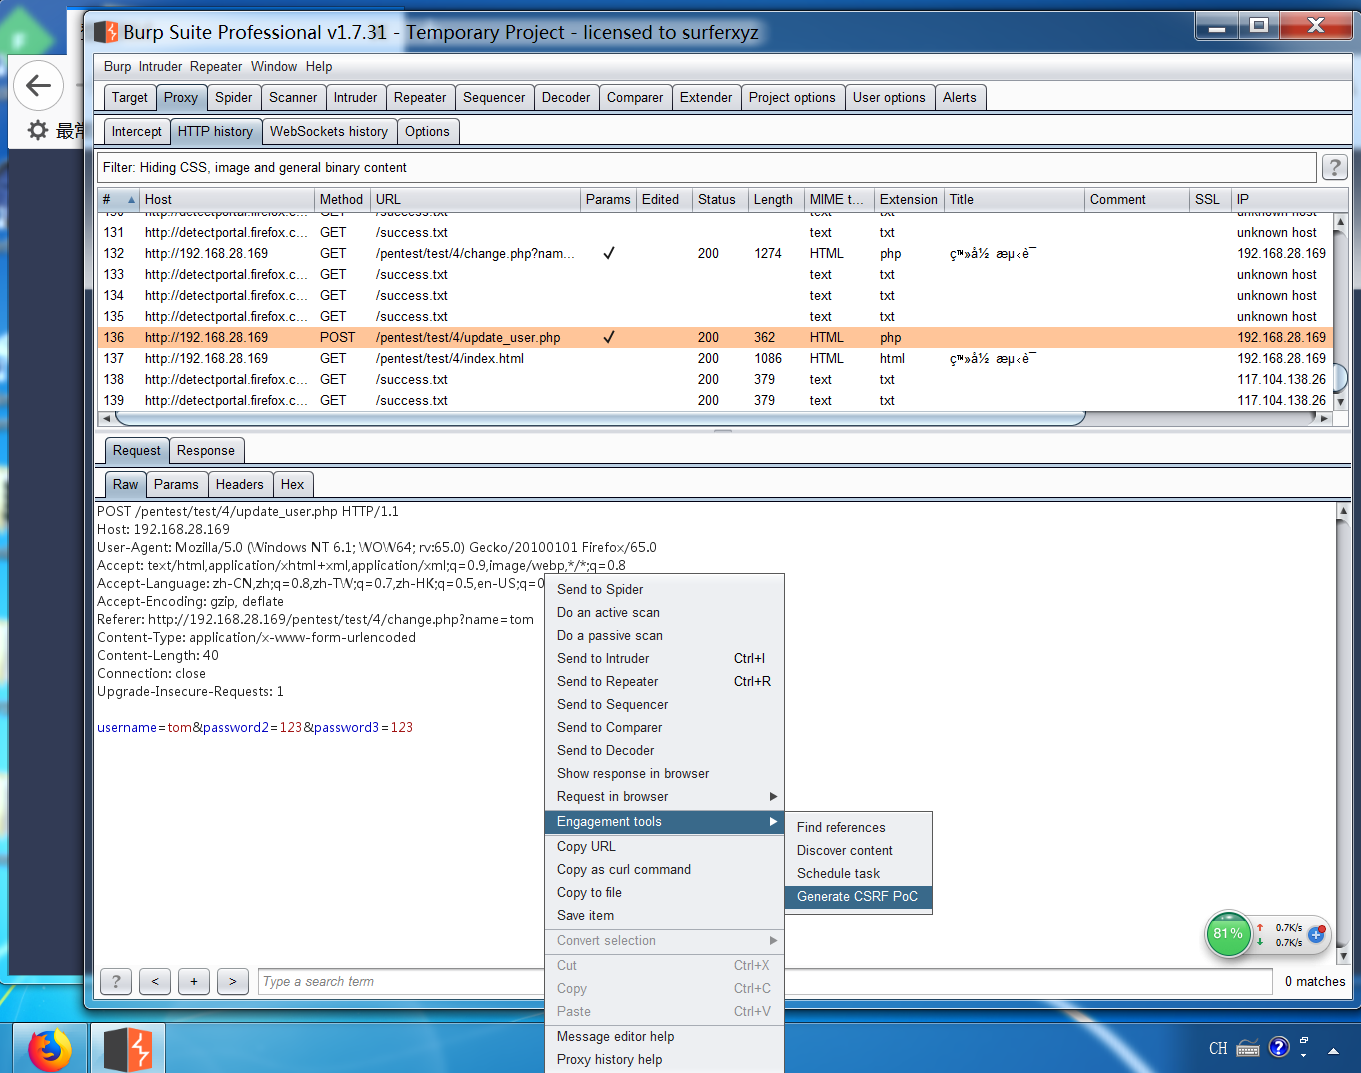
Task: Click request editor scroll down arrow
Action: (1342, 957)
